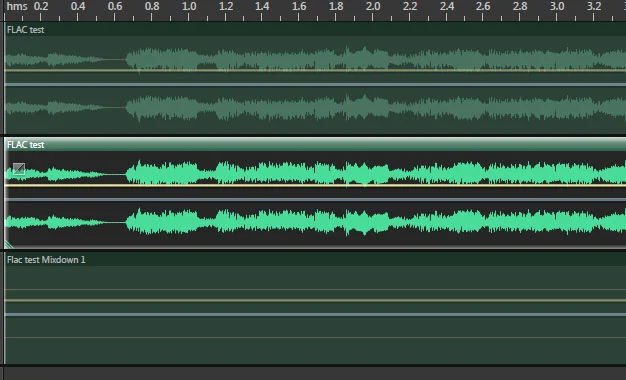Screen dimensions: 626x380
Task: Click yellow volume envelope on Mixdown 1 clip
Action: coord(315,301)
